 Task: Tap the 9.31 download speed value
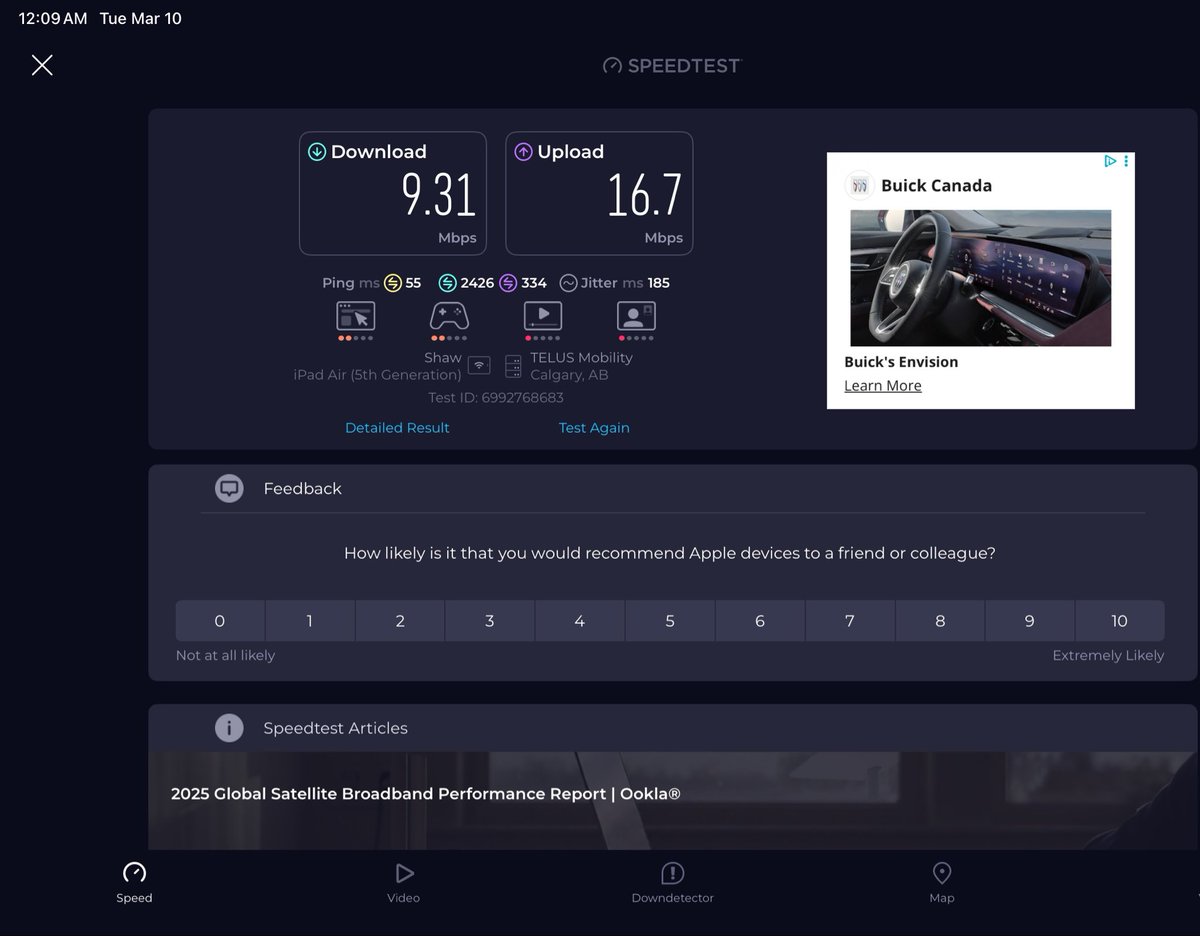click(x=438, y=195)
